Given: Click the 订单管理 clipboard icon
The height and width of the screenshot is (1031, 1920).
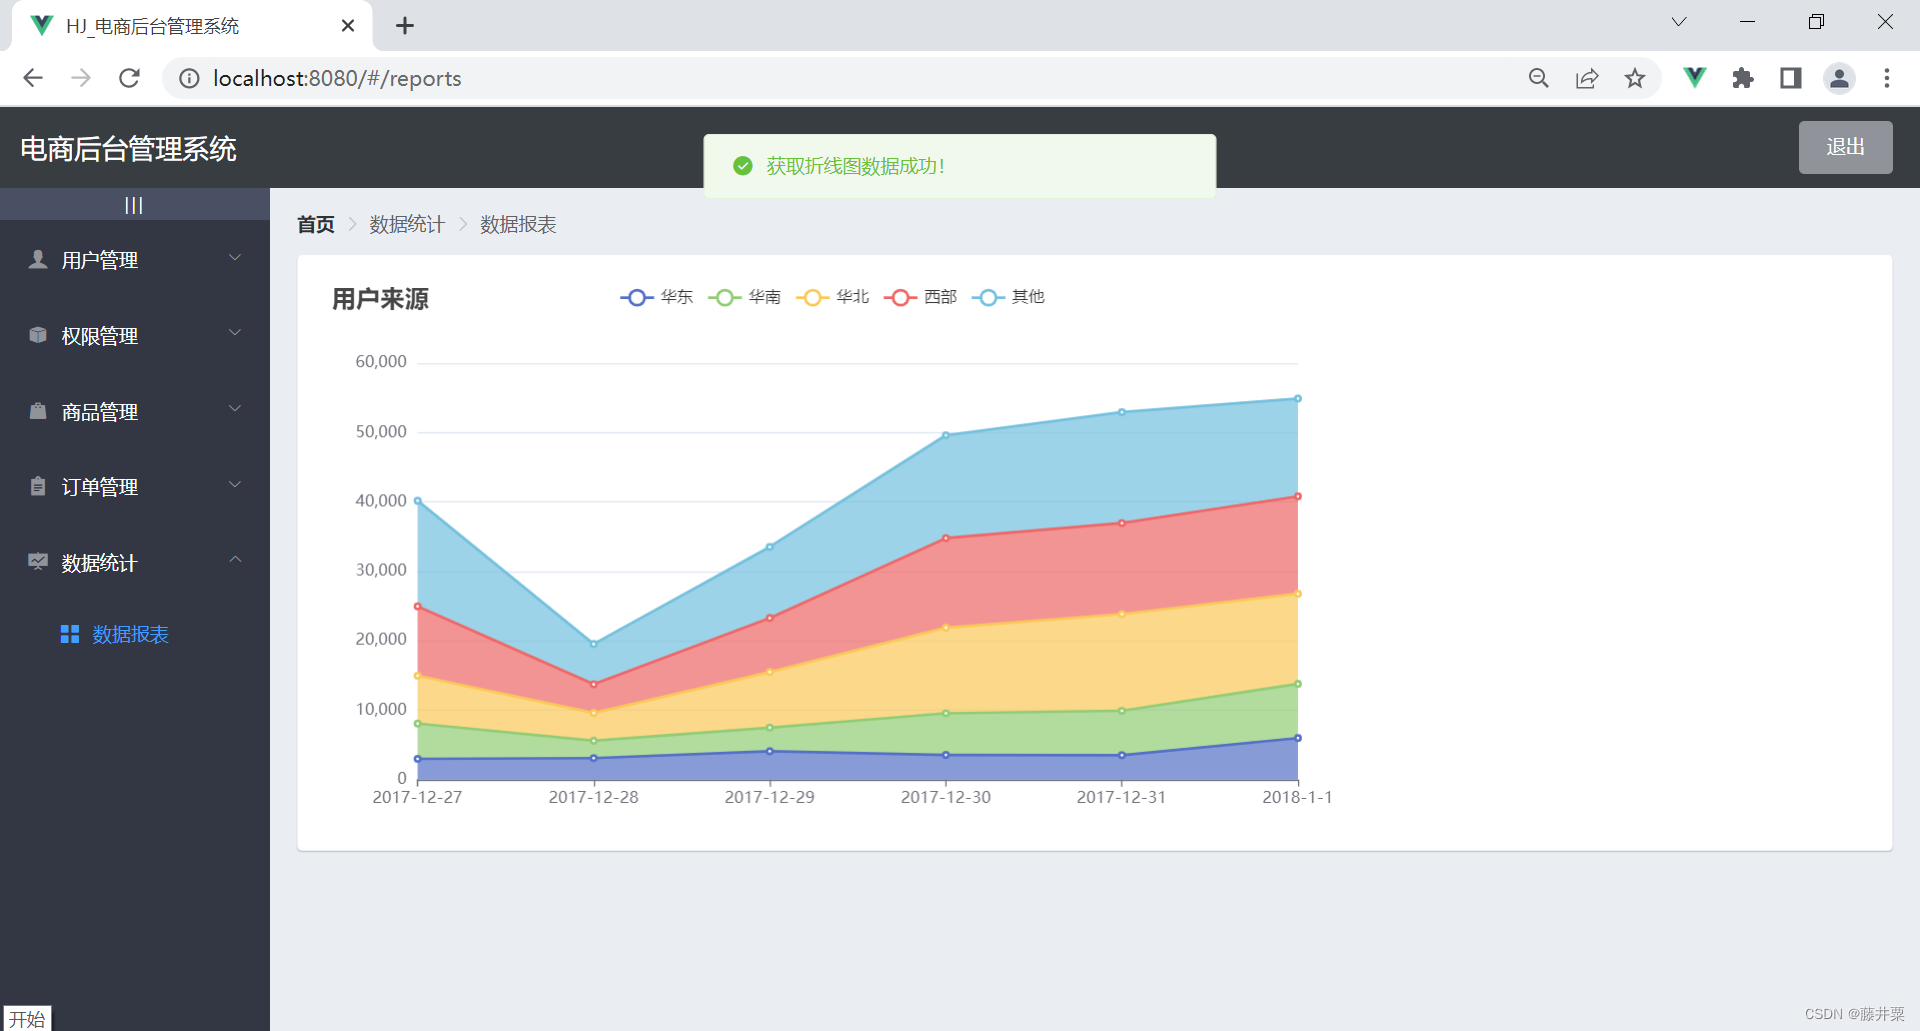Looking at the screenshot, I should tap(38, 486).
